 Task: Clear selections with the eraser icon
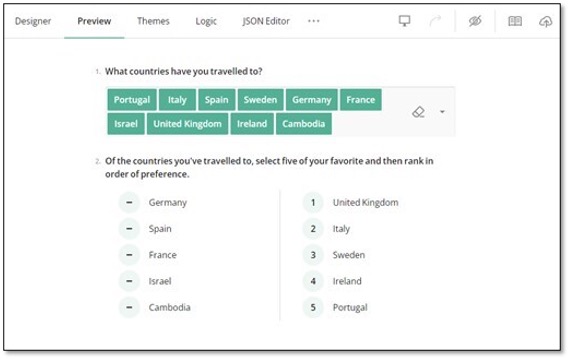pyautogui.click(x=418, y=112)
